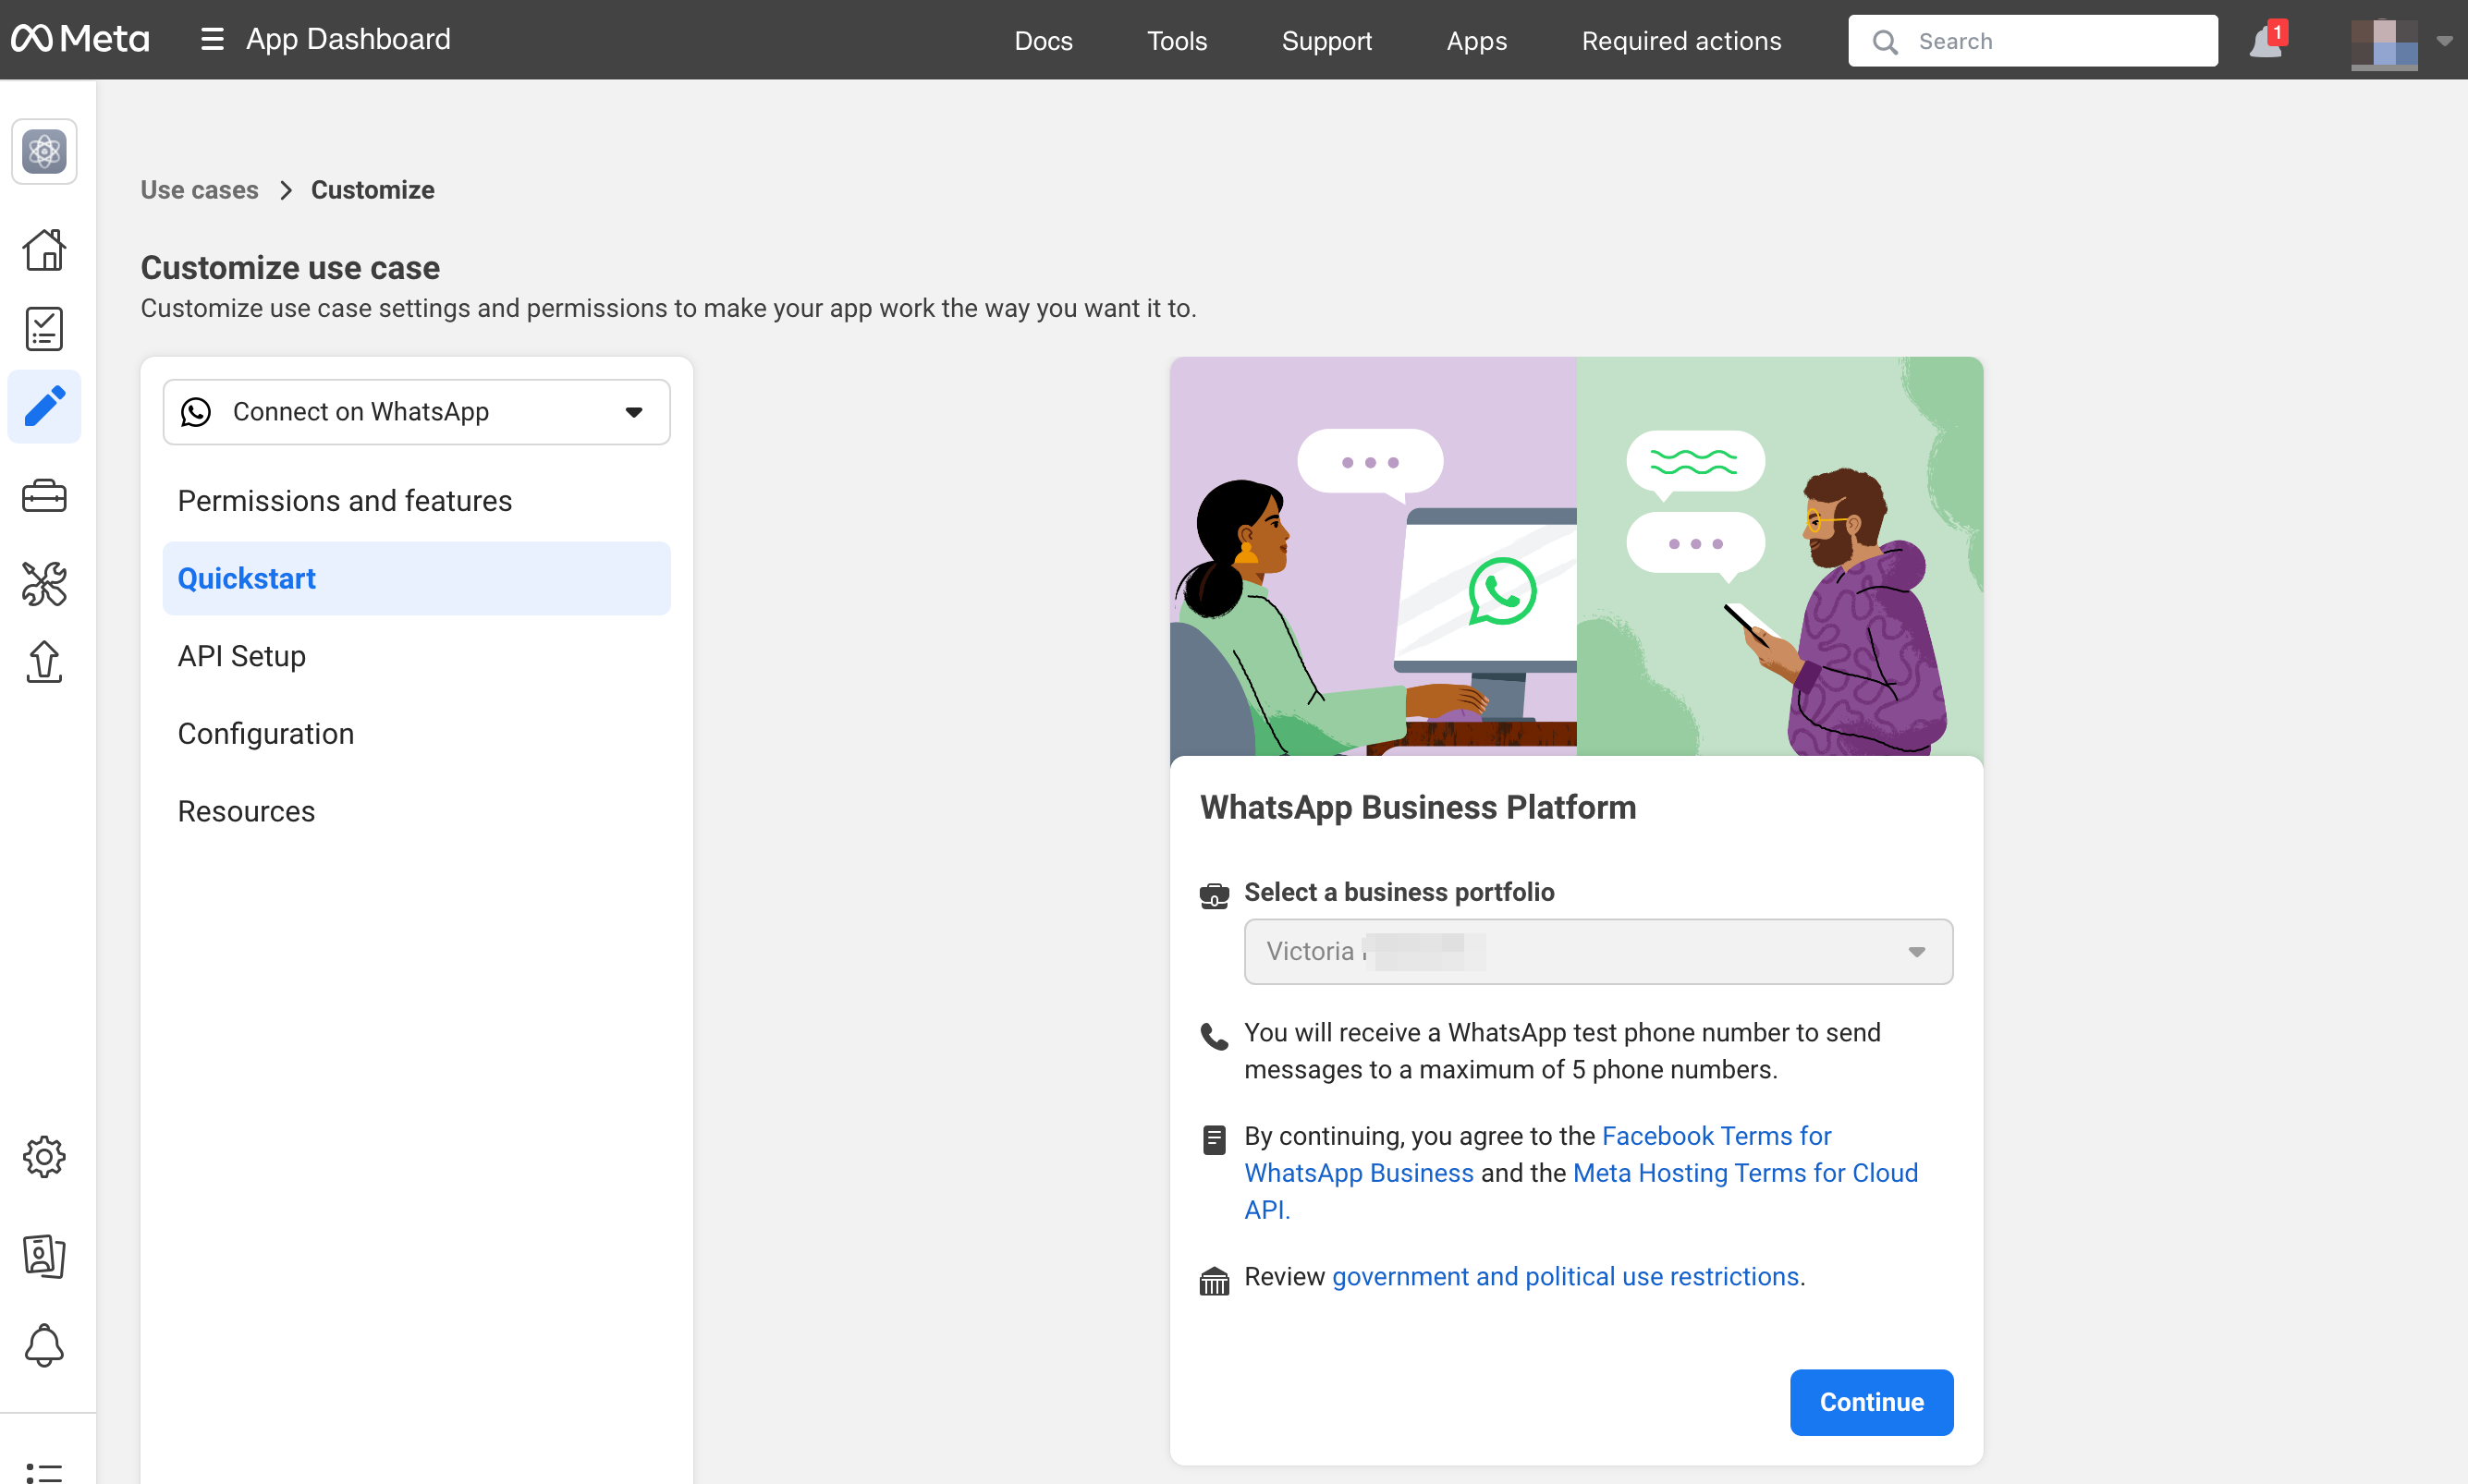Toggle the App Dashboard hamburger menu
This screenshot has width=2468, height=1484.
coord(211,40)
